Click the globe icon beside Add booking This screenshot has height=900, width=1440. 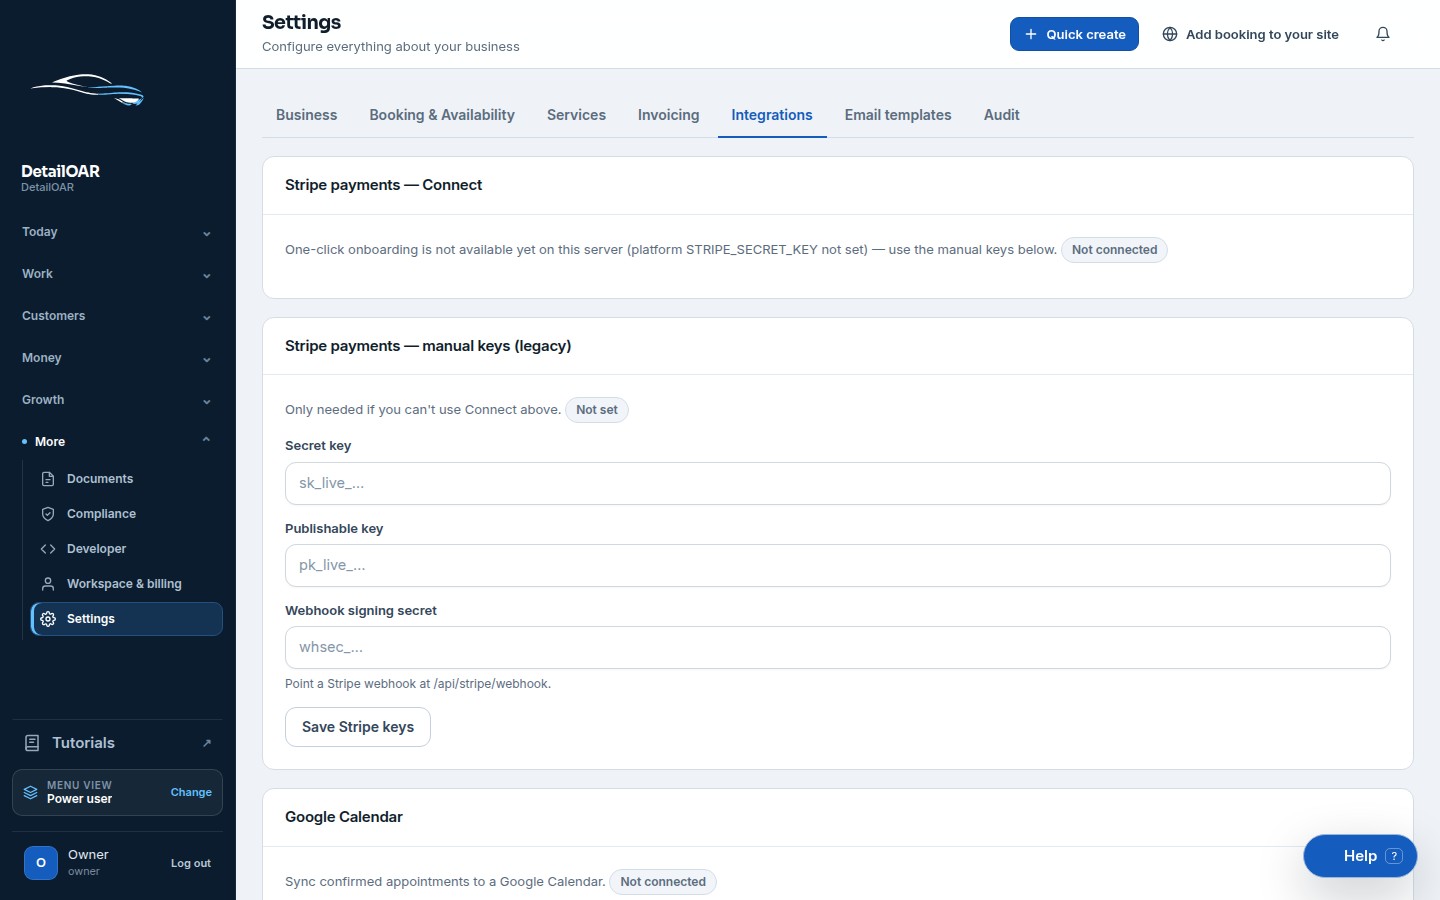pyautogui.click(x=1170, y=34)
